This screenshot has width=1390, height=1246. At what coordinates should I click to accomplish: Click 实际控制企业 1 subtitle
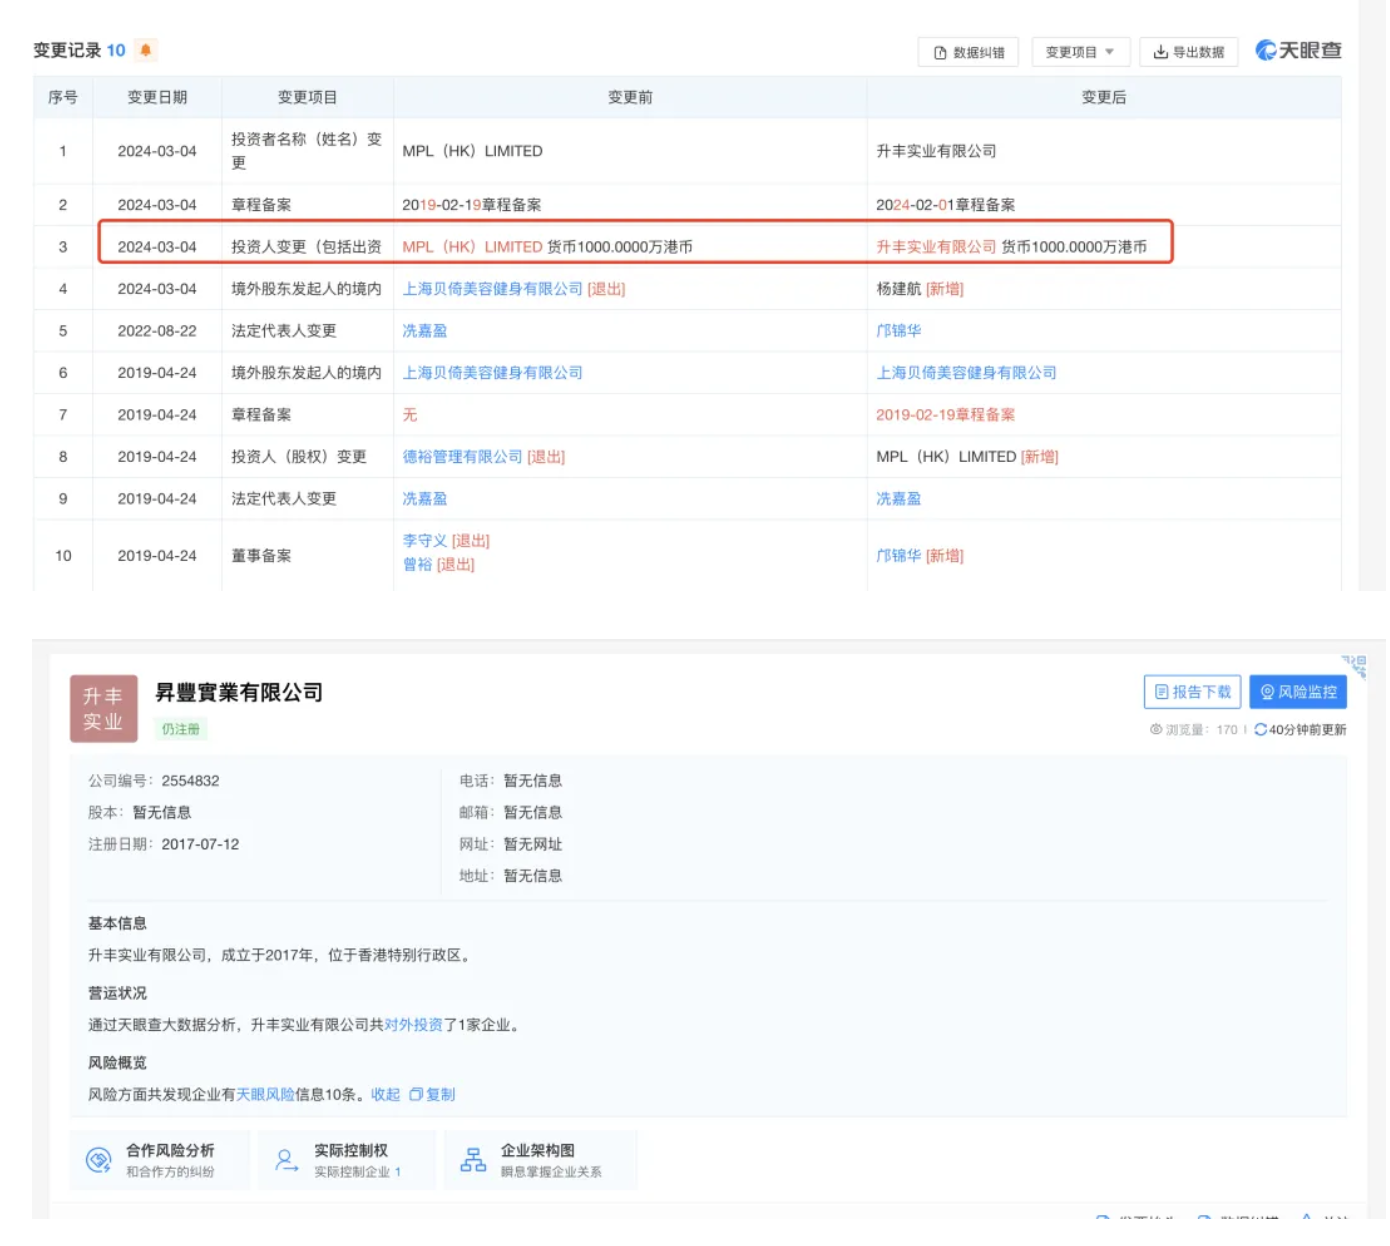coord(357,1172)
